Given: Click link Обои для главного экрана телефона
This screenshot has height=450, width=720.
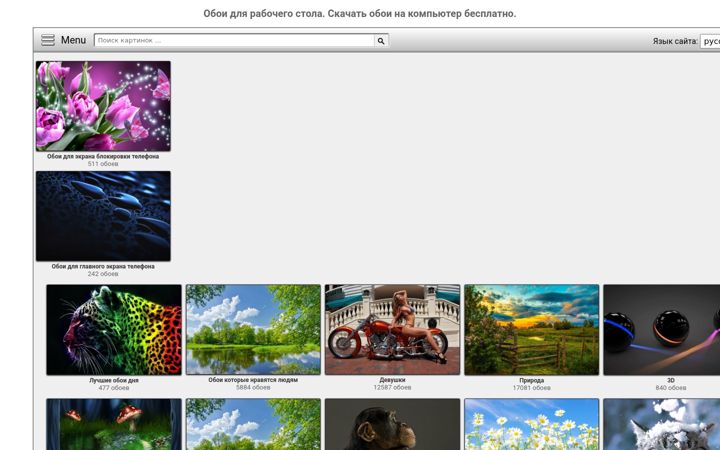Looking at the screenshot, I should 103,266.
